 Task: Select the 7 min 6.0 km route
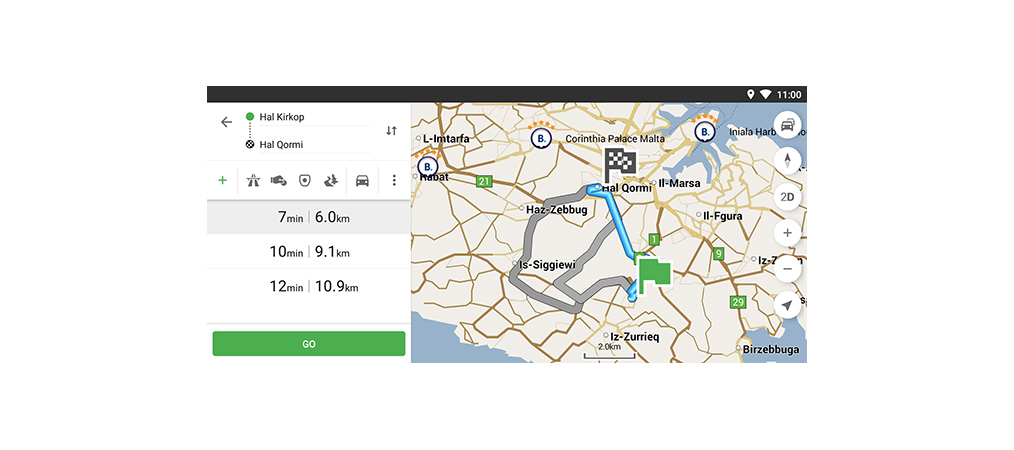tap(308, 217)
